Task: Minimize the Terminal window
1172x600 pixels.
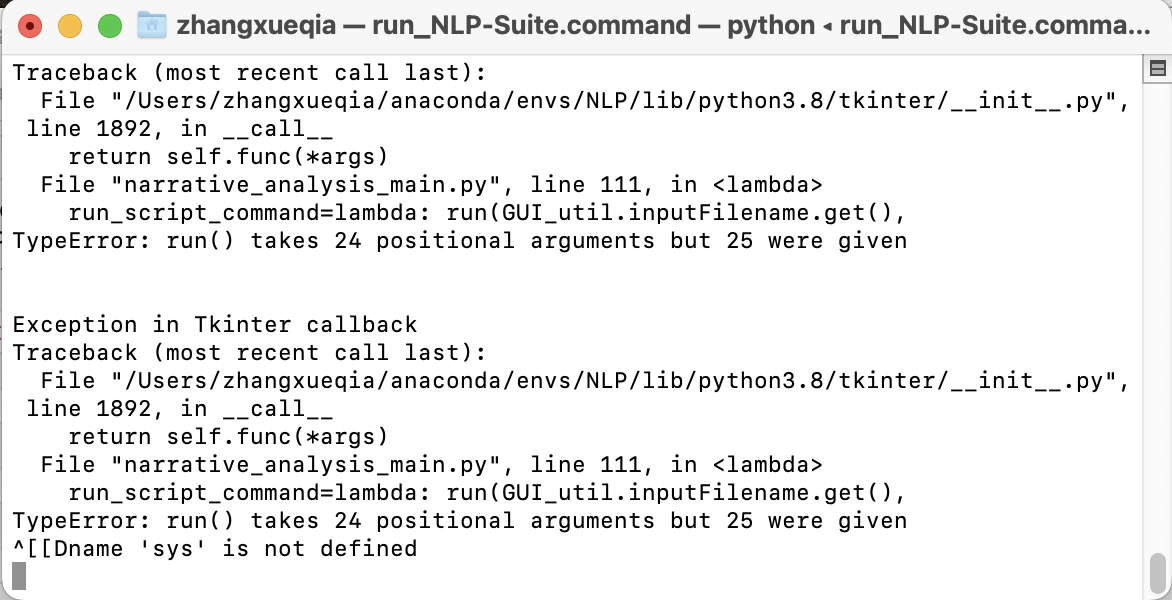Action: (x=69, y=24)
